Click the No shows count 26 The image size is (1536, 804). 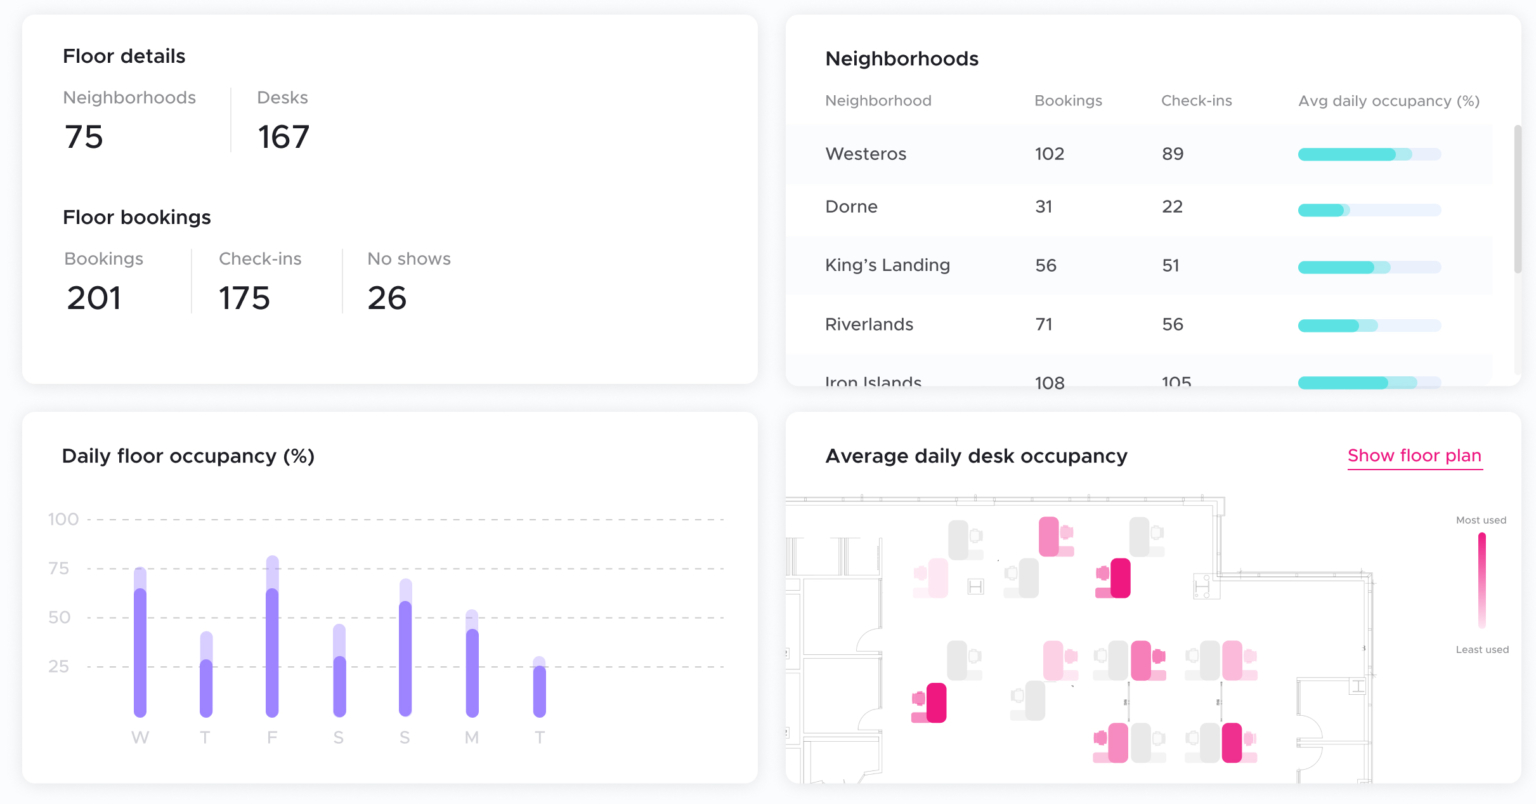387,298
